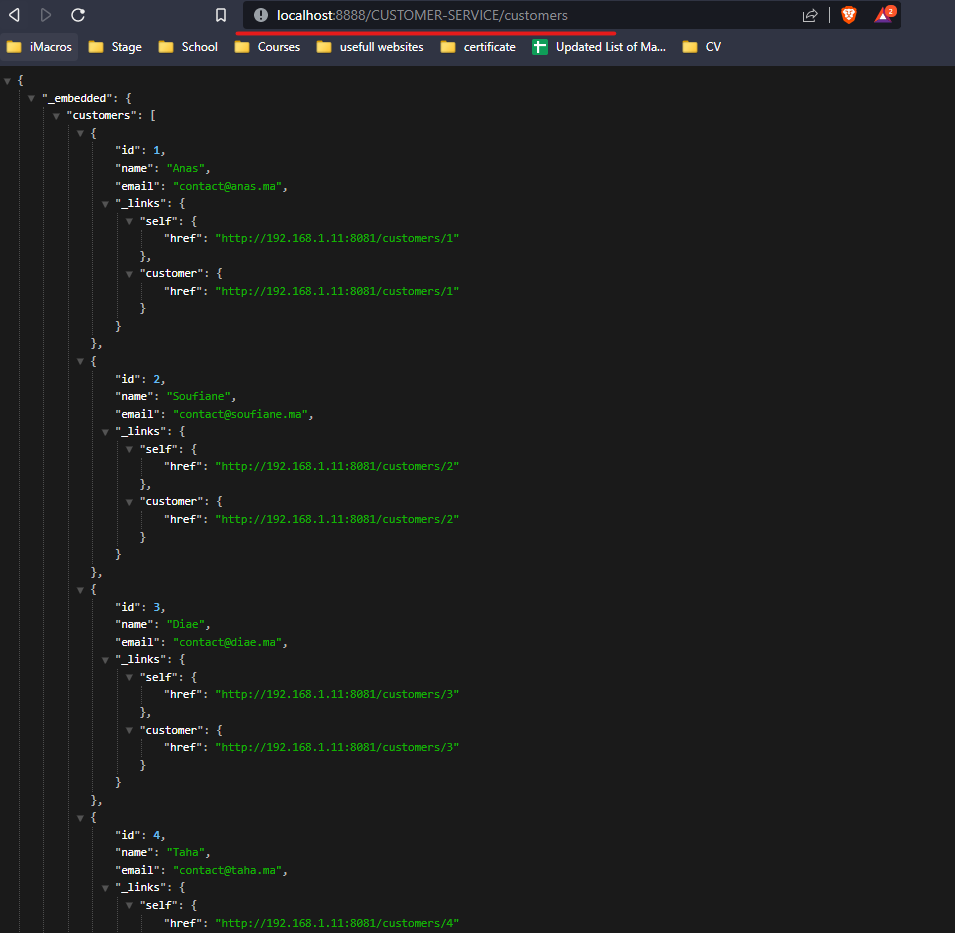The height and width of the screenshot is (933, 955).
Task: Click the share icon
Action: pyautogui.click(x=810, y=14)
